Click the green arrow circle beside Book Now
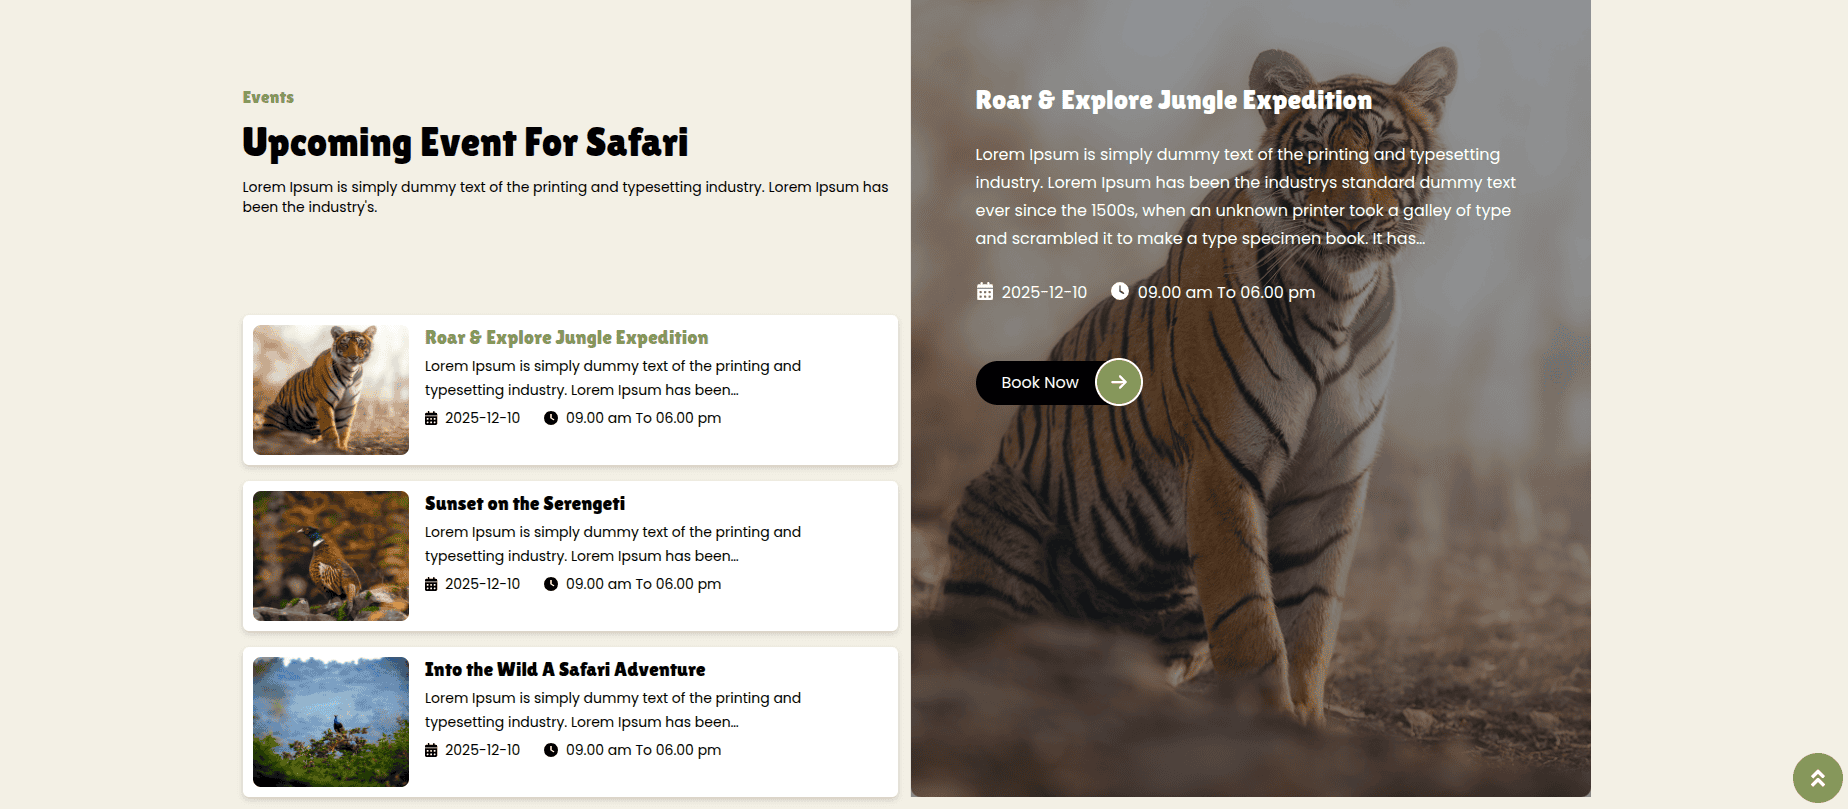This screenshot has height=809, width=1848. [x=1118, y=382]
